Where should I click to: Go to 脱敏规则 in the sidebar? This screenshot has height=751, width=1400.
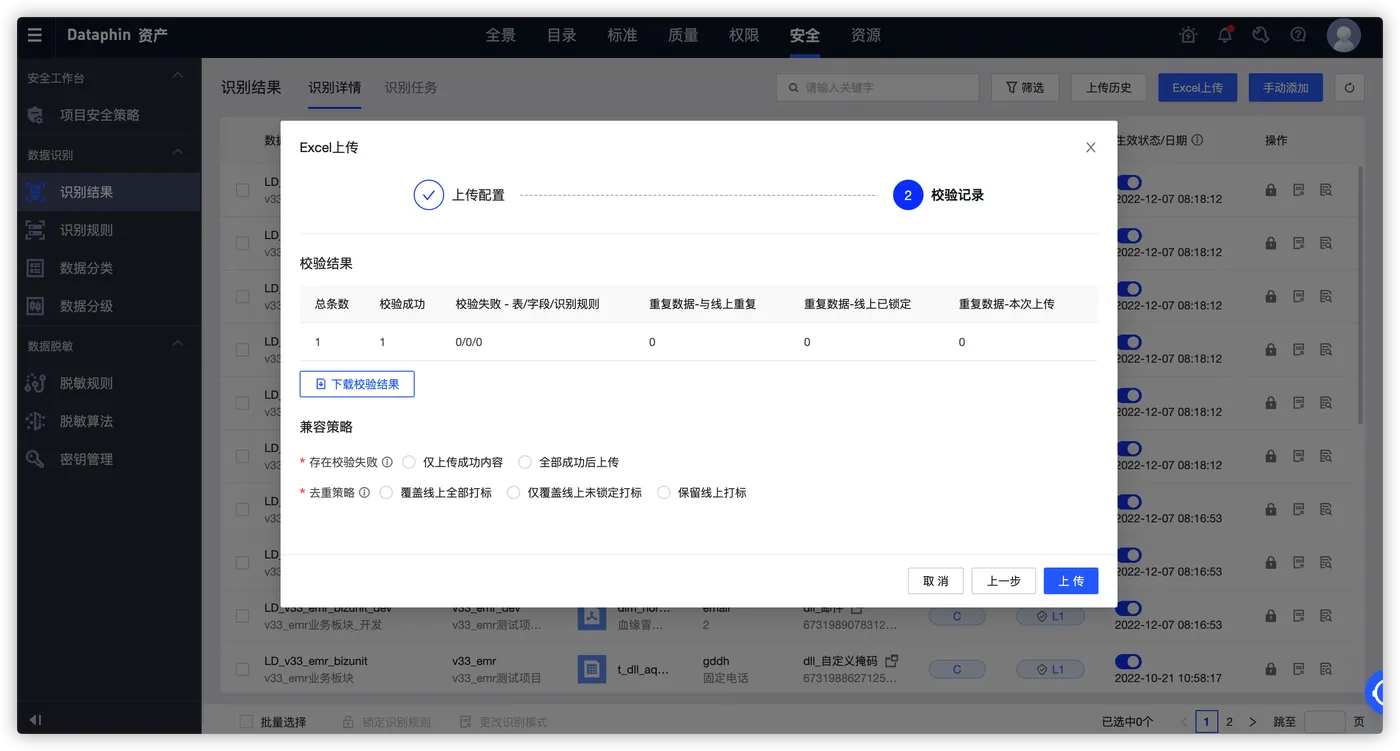pyautogui.click(x=108, y=383)
